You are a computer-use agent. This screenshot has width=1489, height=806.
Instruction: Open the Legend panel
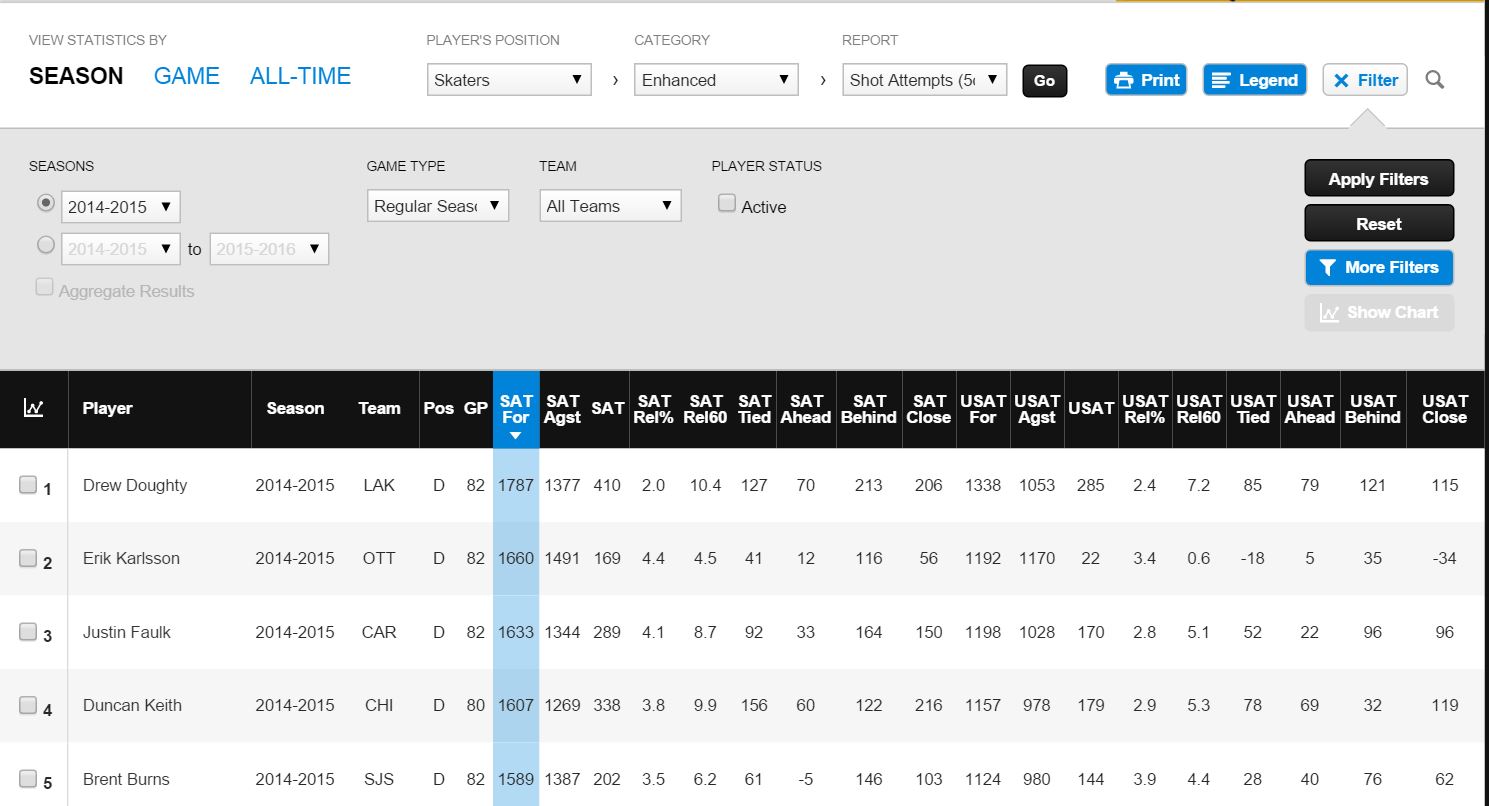pyautogui.click(x=1254, y=80)
